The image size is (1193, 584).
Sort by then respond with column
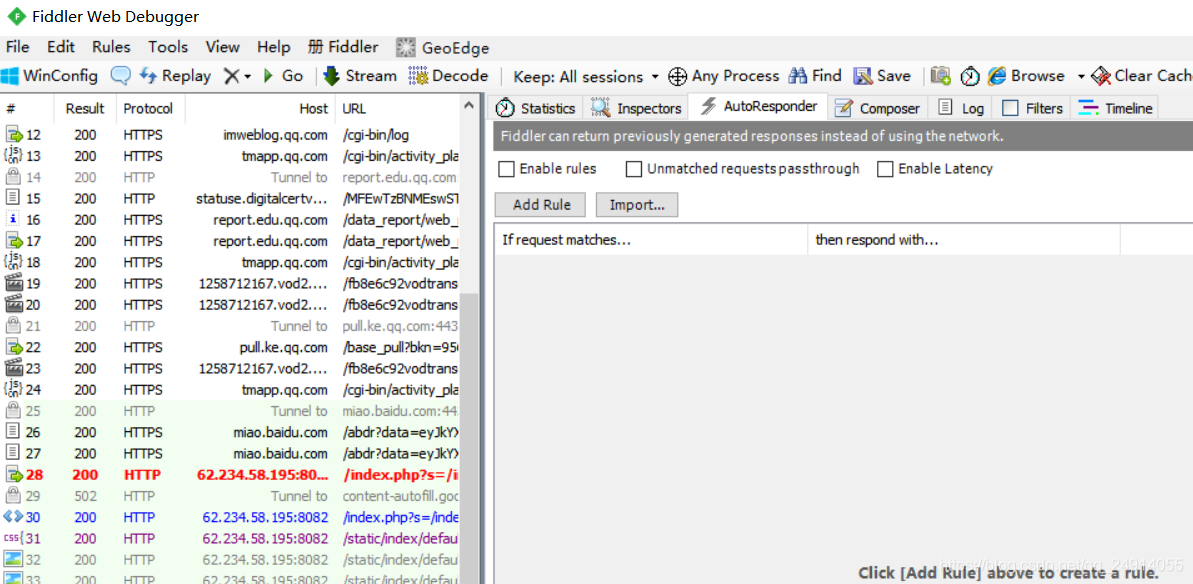[x=964, y=240]
